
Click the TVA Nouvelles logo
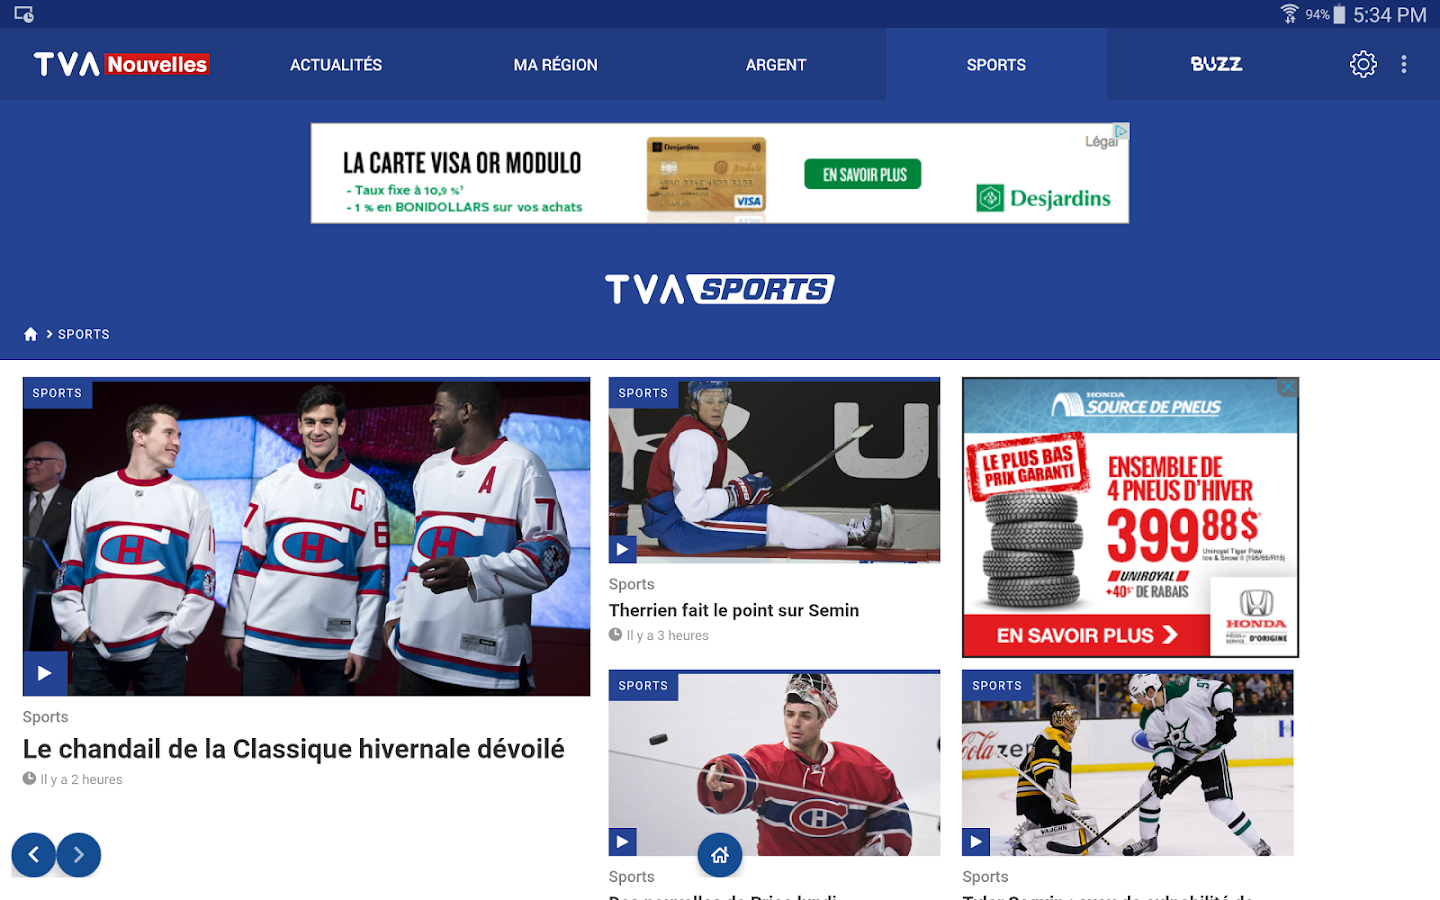coord(121,64)
